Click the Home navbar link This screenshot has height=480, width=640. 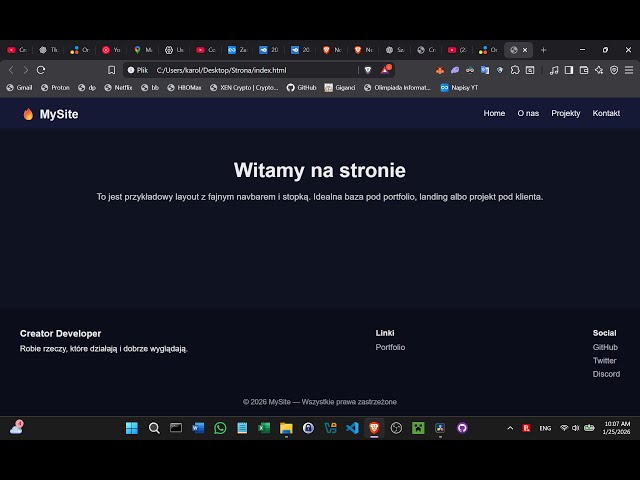[494, 113]
